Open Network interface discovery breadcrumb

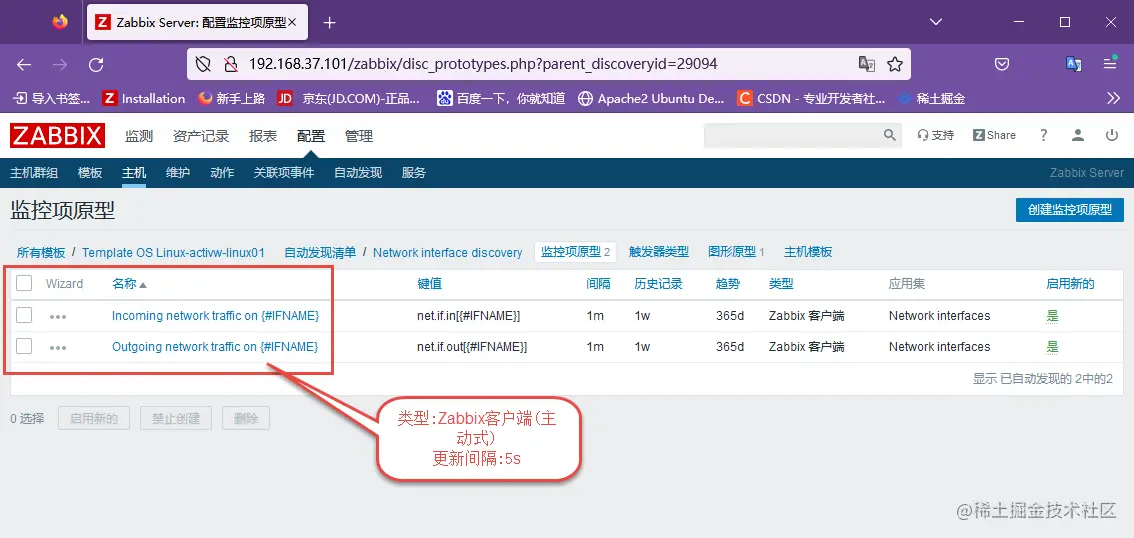tap(448, 252)
